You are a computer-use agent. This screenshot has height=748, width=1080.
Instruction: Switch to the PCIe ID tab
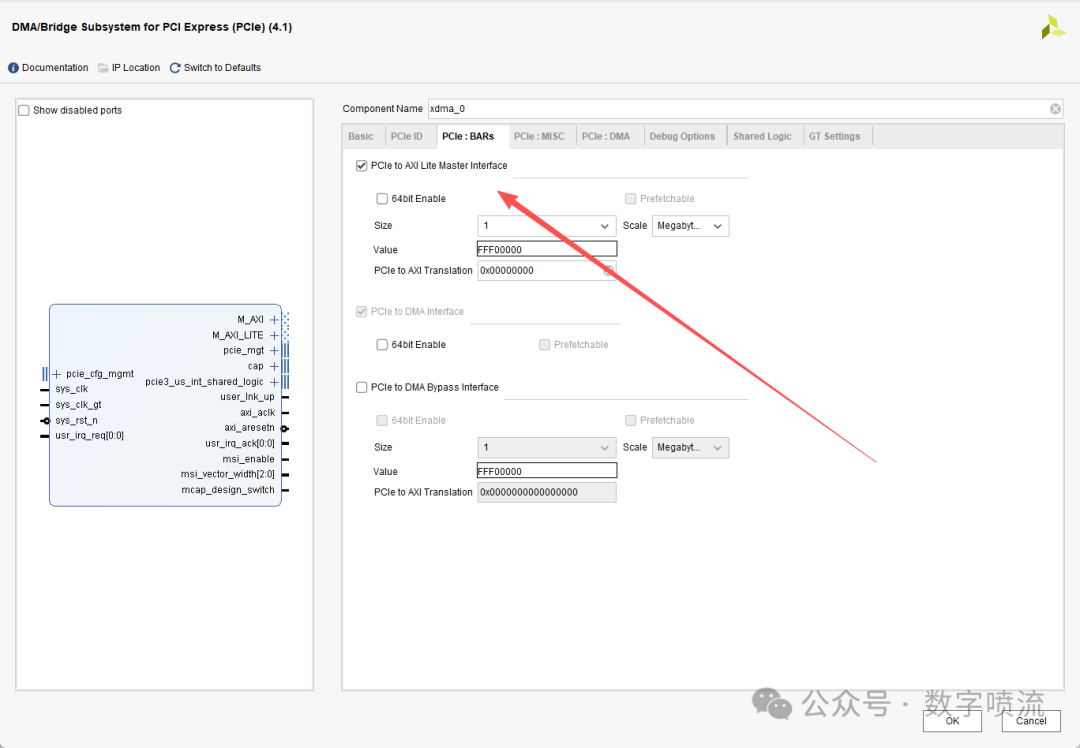[x=406, y=136]
